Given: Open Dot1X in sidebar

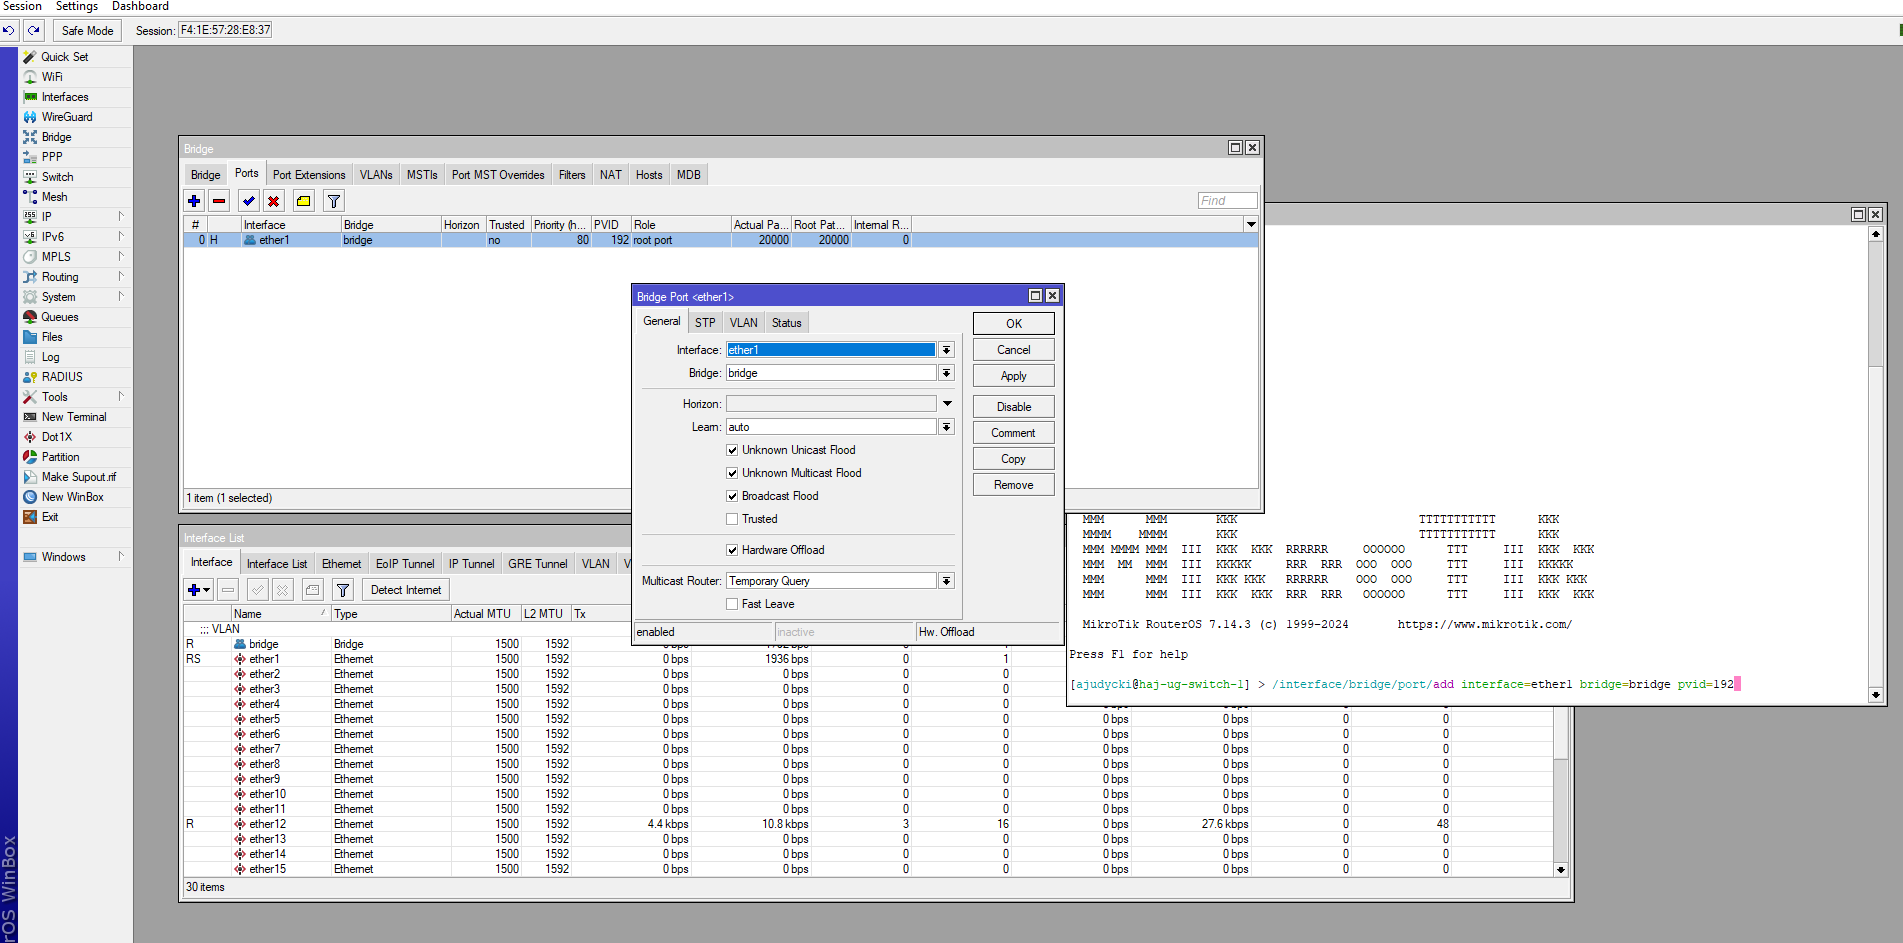Looking at the screenshot, I should (57, 437).
